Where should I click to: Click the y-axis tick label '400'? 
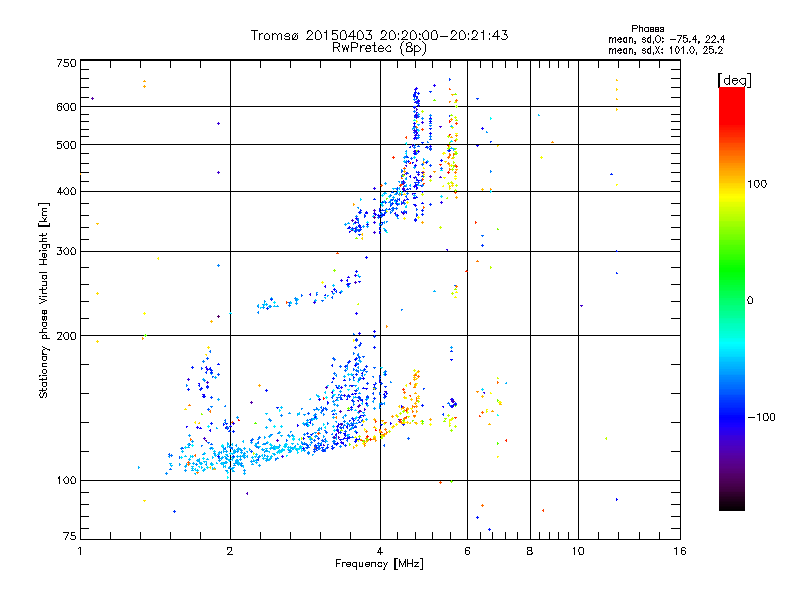pyautogui.click(x=66, y=192)
